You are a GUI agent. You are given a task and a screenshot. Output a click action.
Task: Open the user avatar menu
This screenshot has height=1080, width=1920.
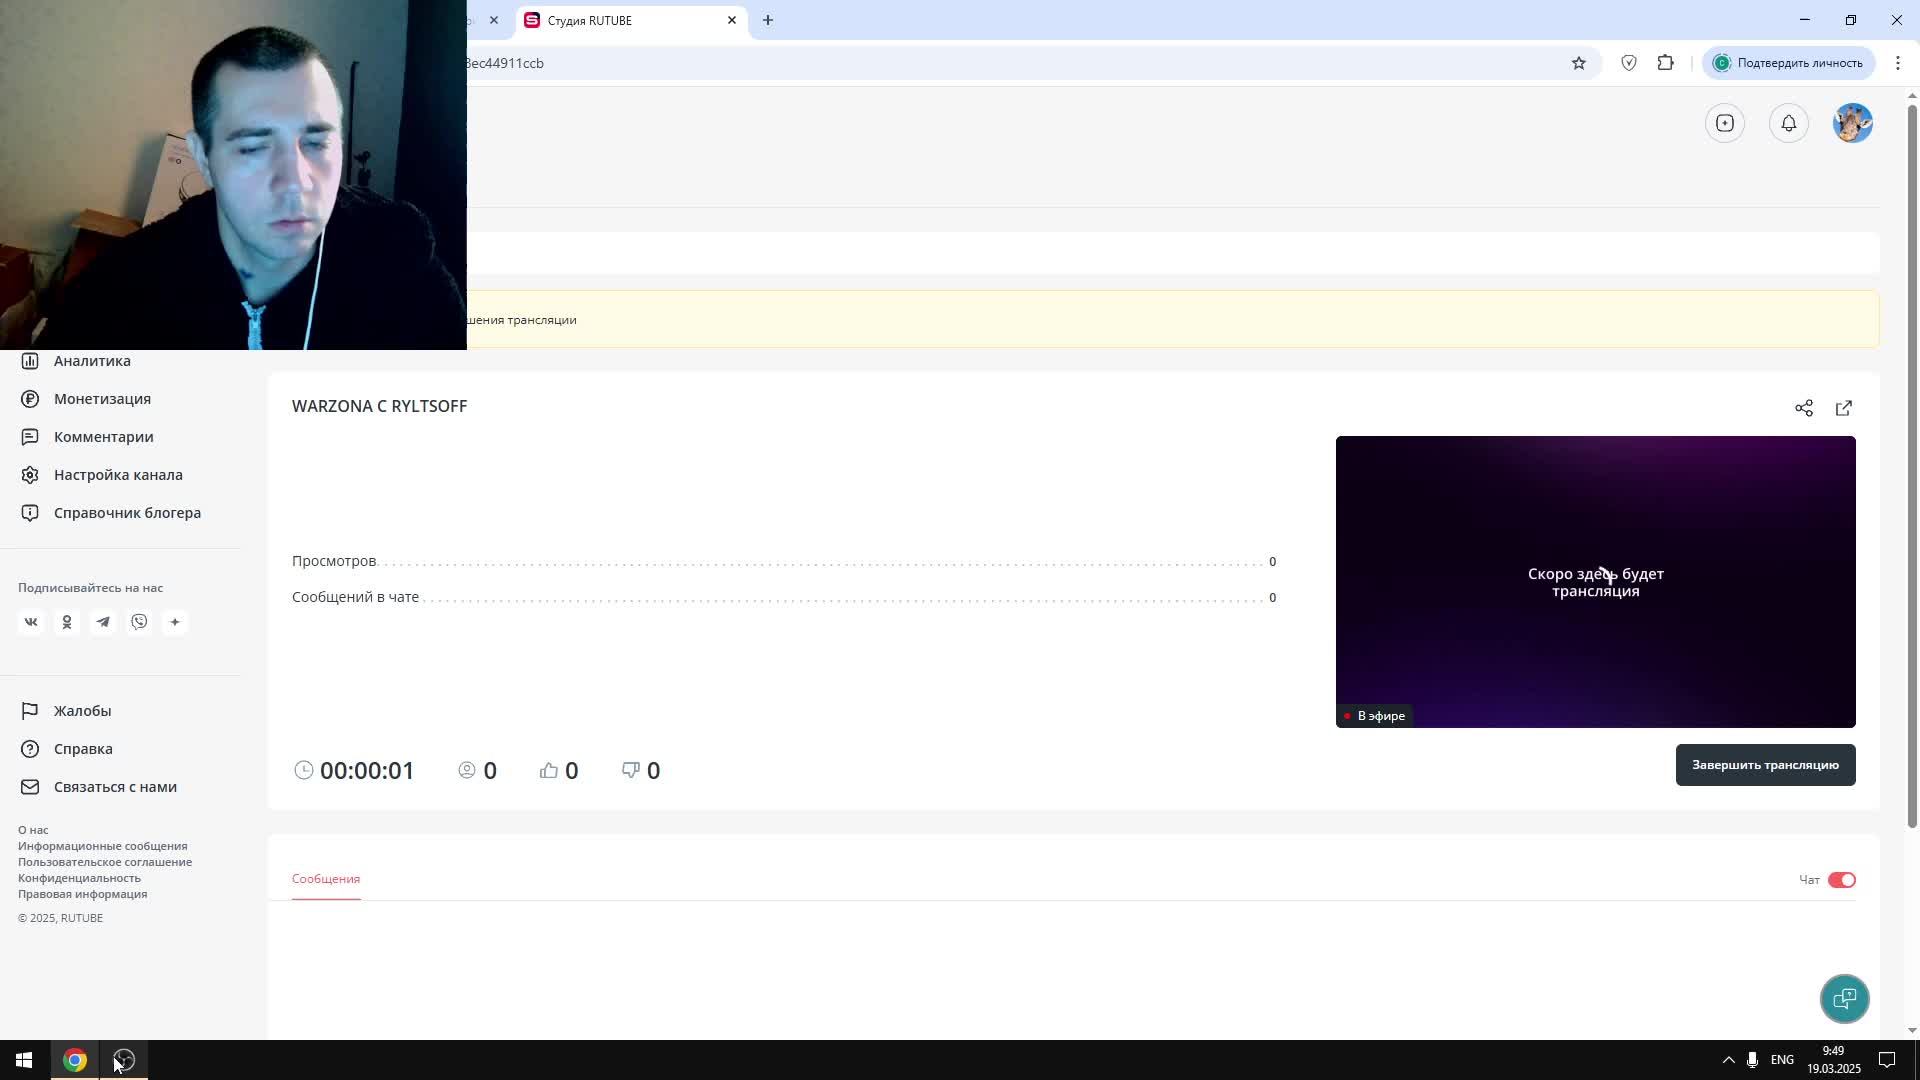[x=1852, y=123]
